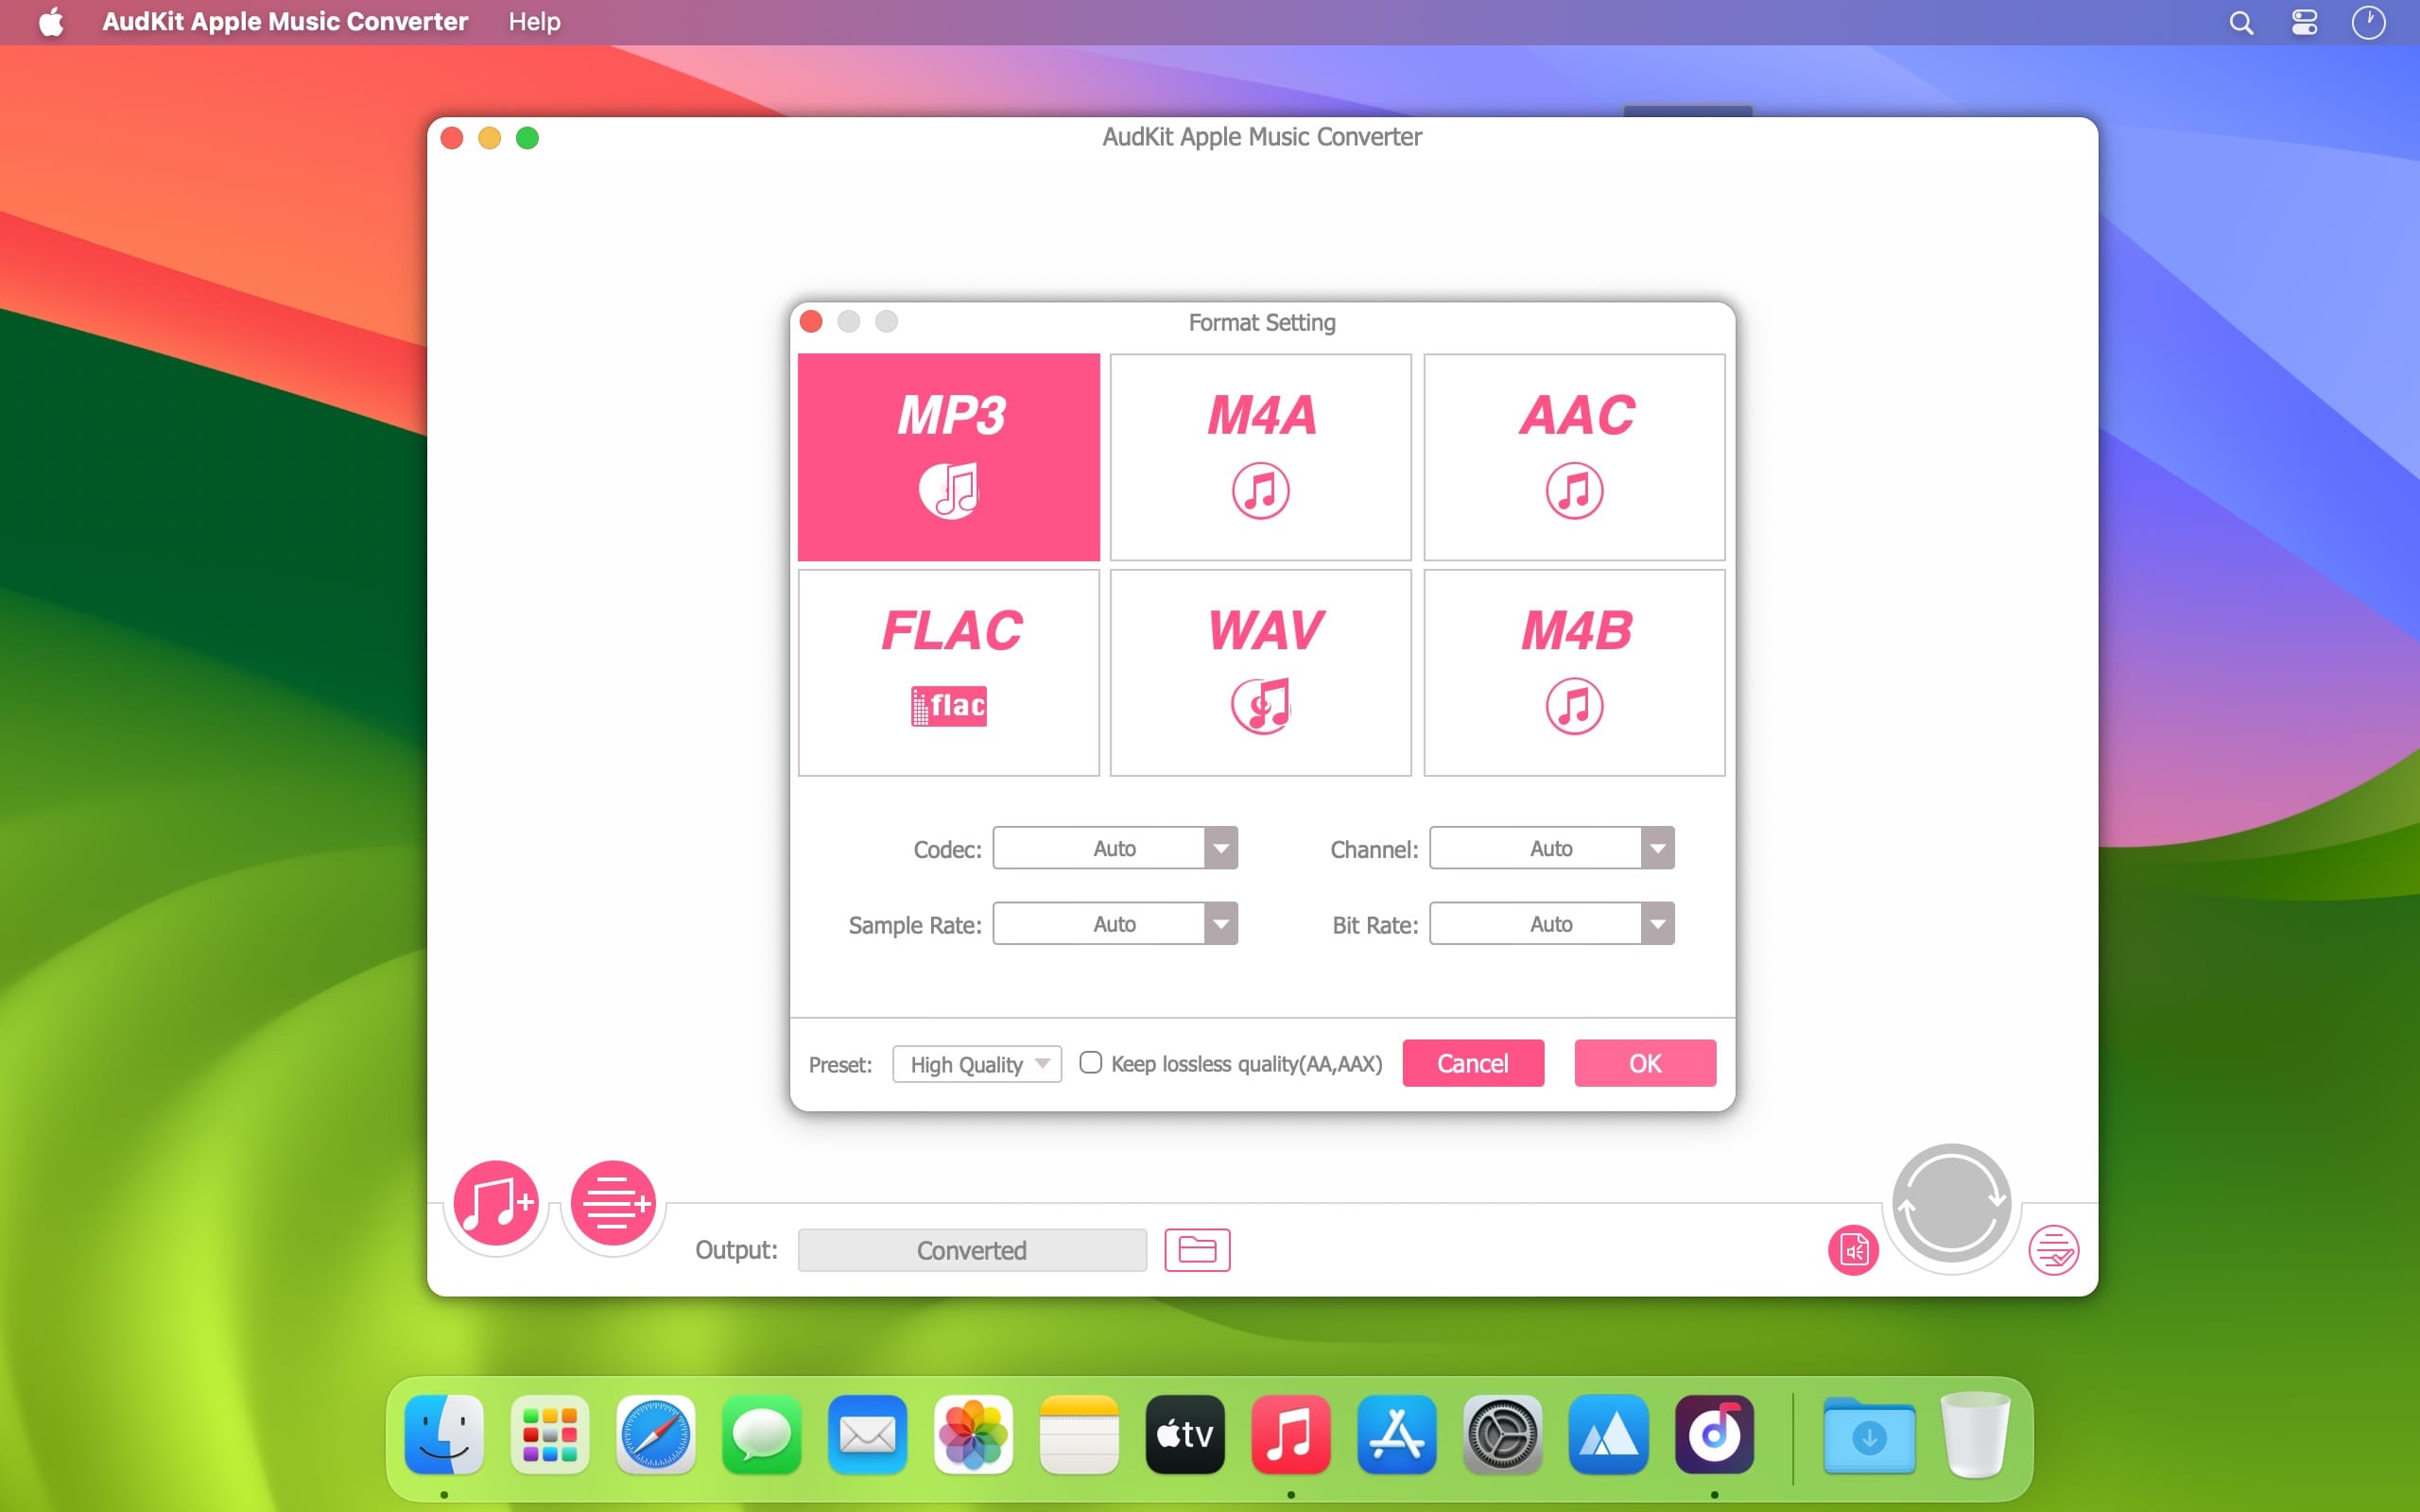This screenshot has height=1512, width=2420.
Task: Open the Preset High Quality dropdown
Action: pyautogui.click(x=977, y=1064)
